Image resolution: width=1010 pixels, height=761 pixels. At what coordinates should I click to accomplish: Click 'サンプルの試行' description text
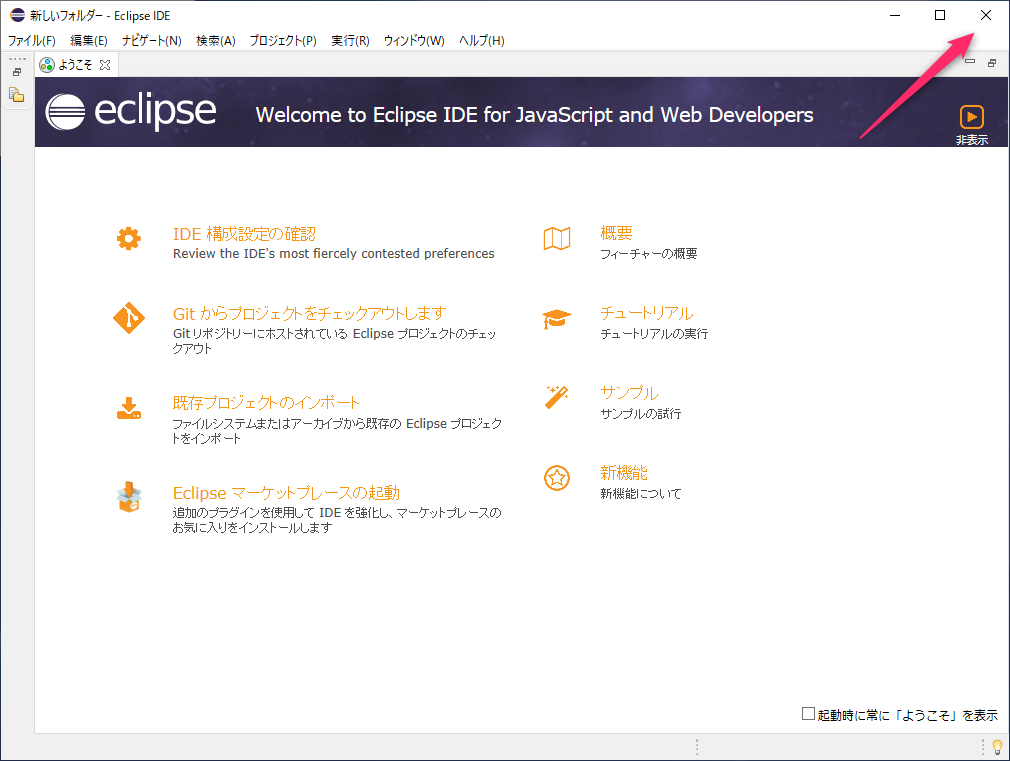pyautogui.click(x=640, y=414)
